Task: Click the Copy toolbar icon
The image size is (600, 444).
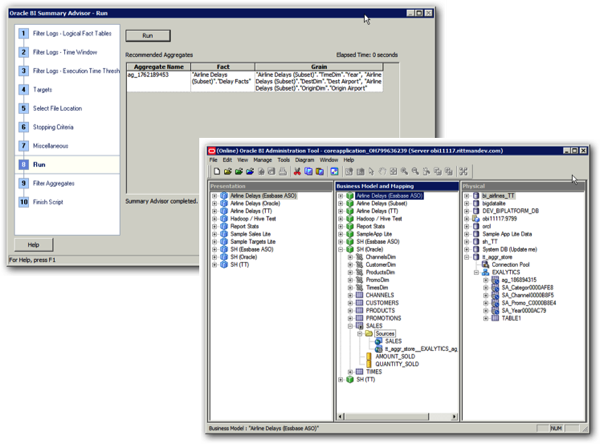Action: click(308, 171)
